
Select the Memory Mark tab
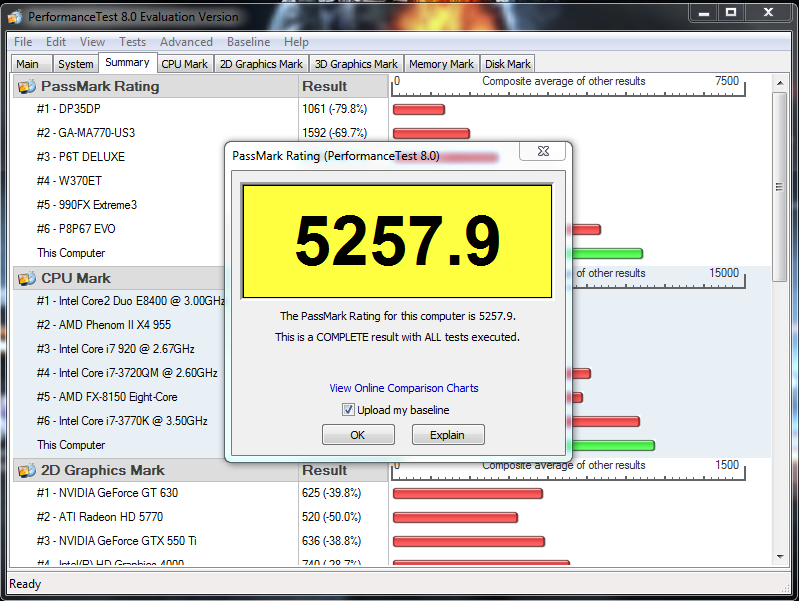441,64
